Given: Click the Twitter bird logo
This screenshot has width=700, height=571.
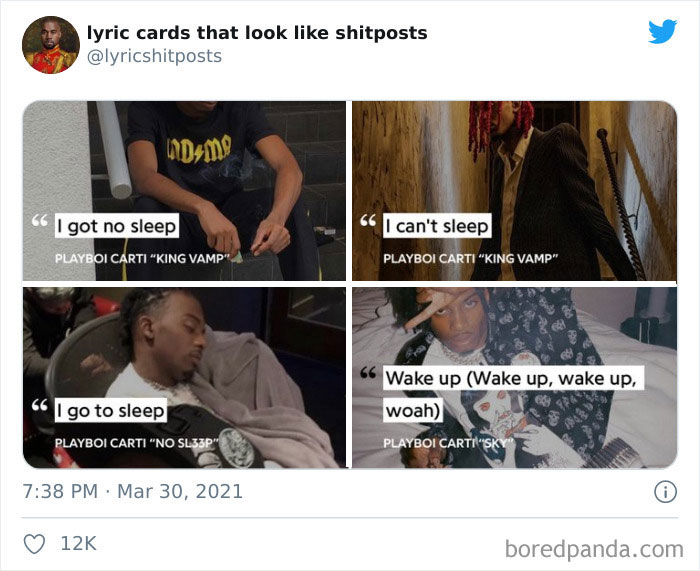Looking at the screenshot, I should click(x=662, y=31).
